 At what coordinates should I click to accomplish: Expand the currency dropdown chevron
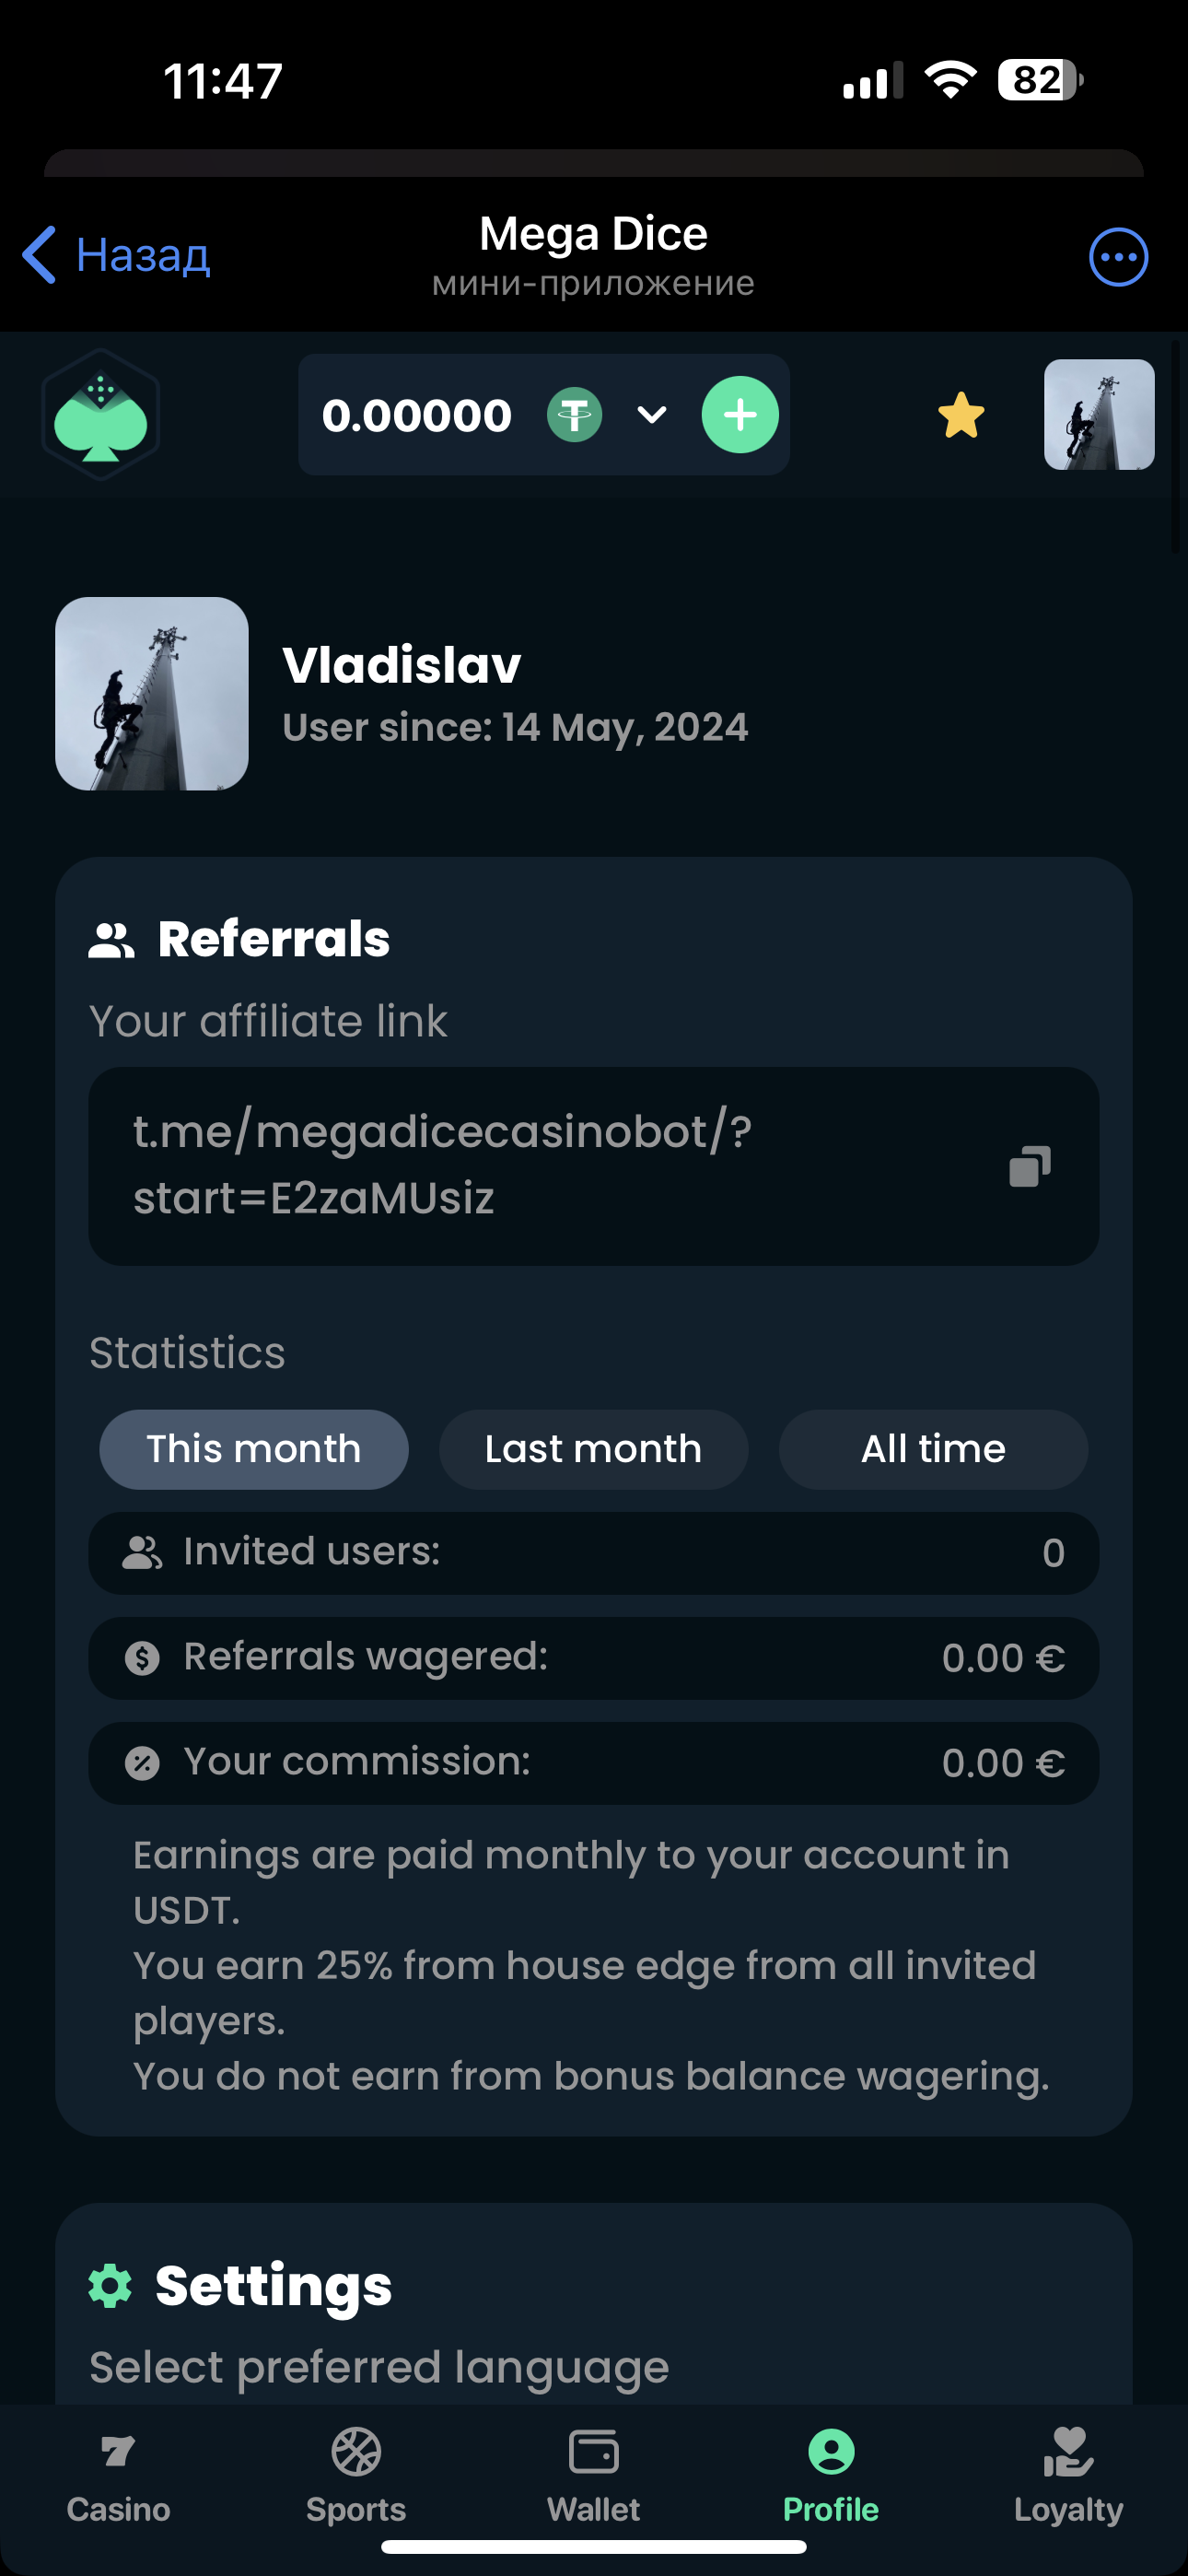(652, 415)
